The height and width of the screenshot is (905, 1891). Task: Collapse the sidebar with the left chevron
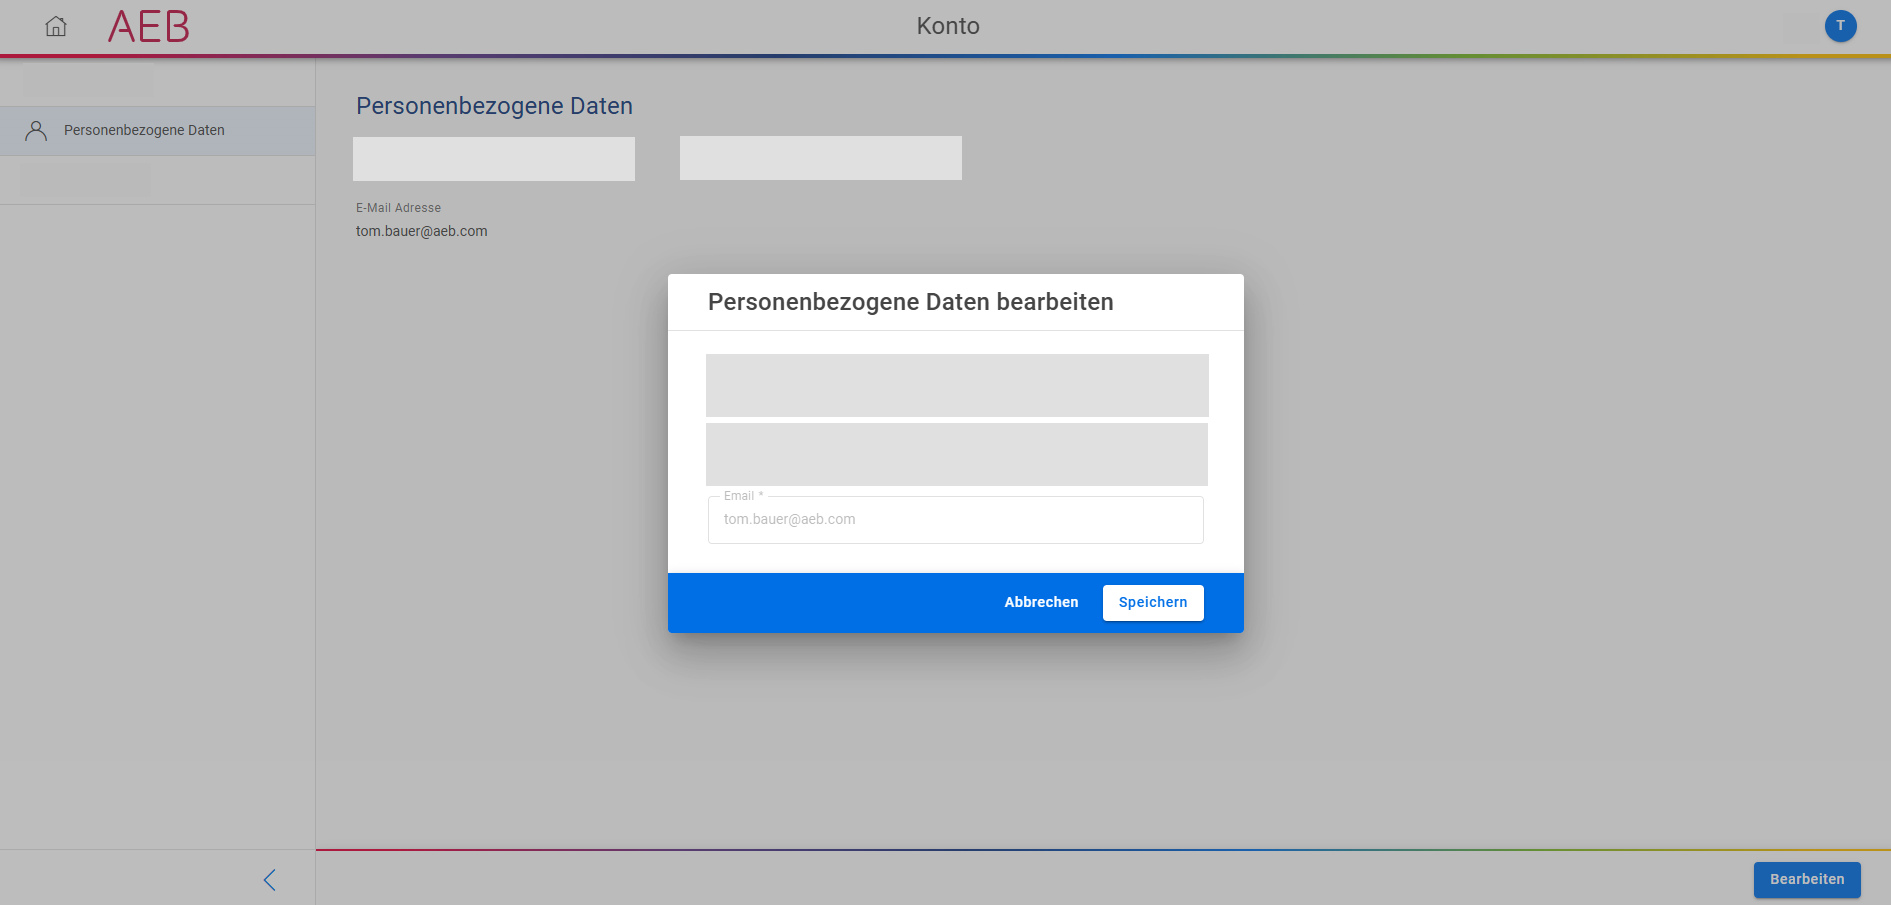[x=269, y=880]
